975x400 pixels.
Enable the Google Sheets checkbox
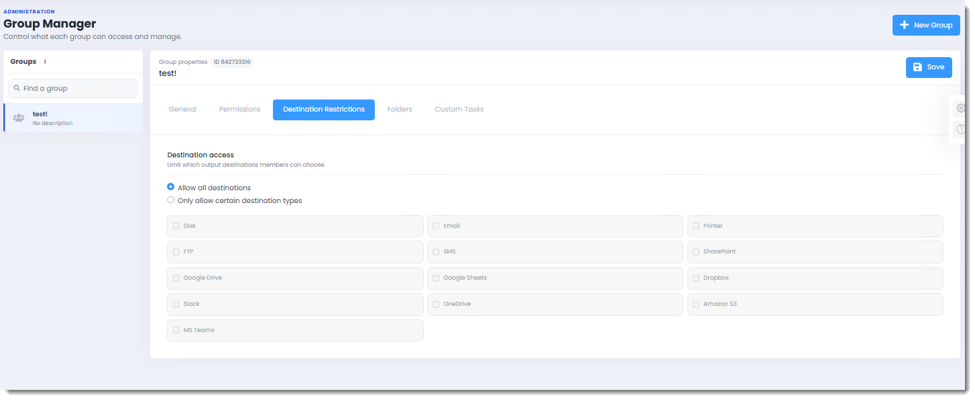coord(436,278)
